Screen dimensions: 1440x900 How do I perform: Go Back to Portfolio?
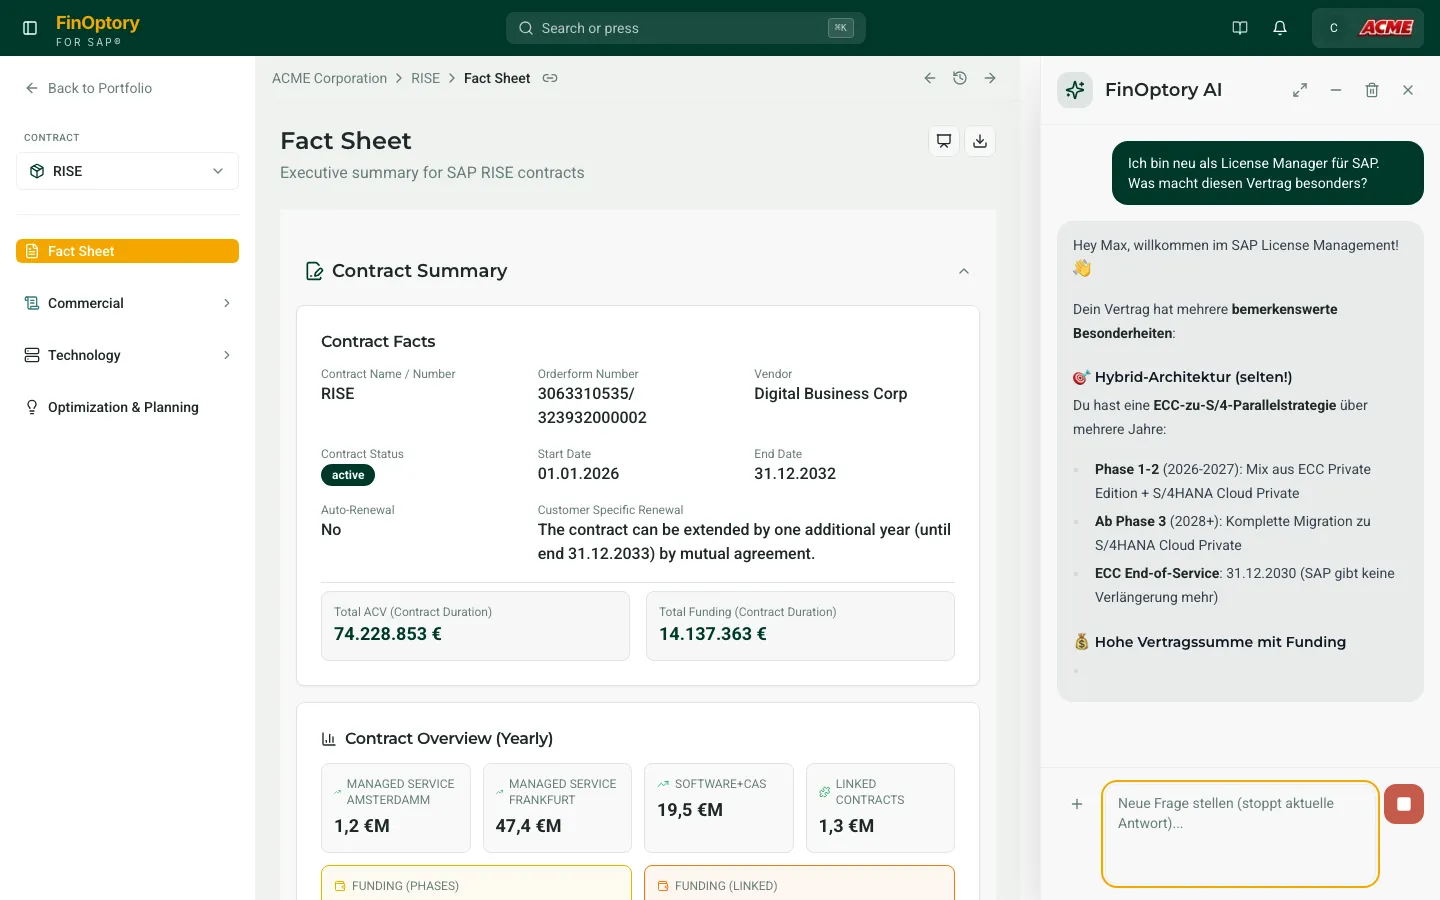tap(89, 88)
